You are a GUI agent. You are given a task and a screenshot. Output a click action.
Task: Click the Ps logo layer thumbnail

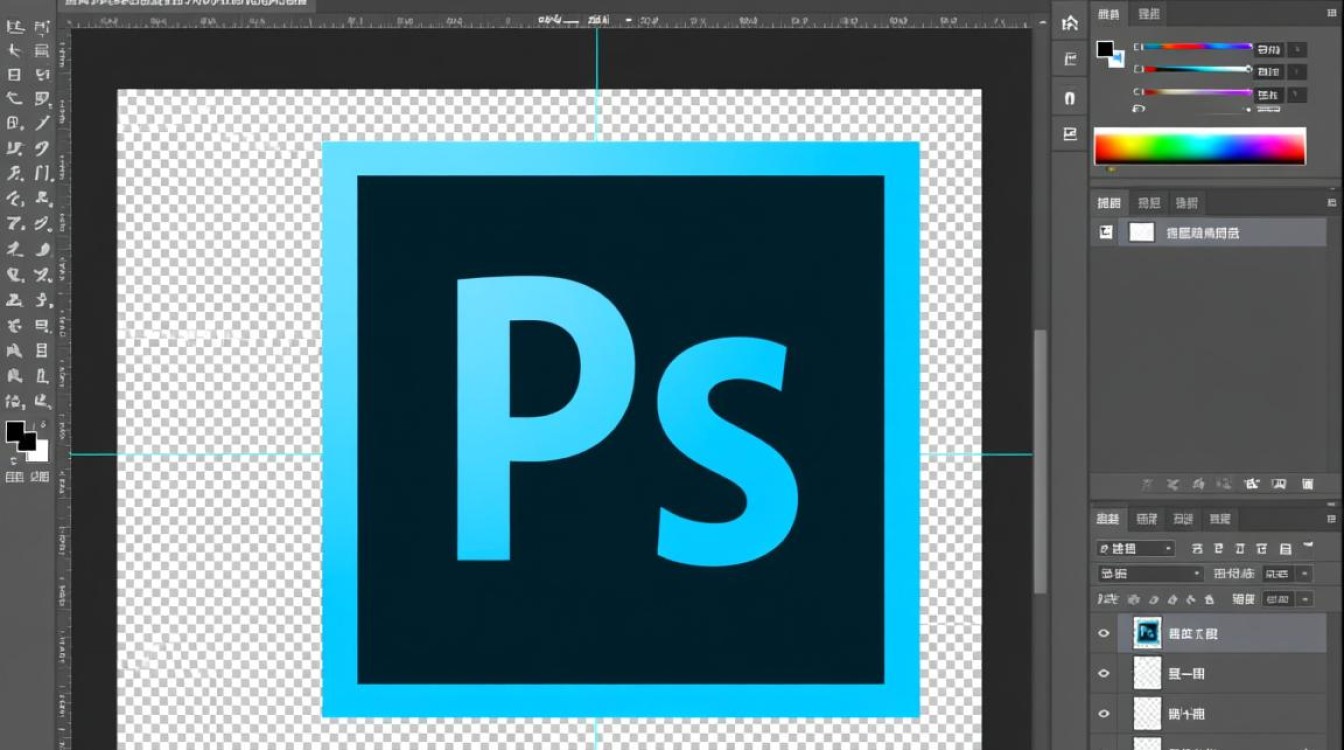pyautogui.click(x=1147, y=632)
